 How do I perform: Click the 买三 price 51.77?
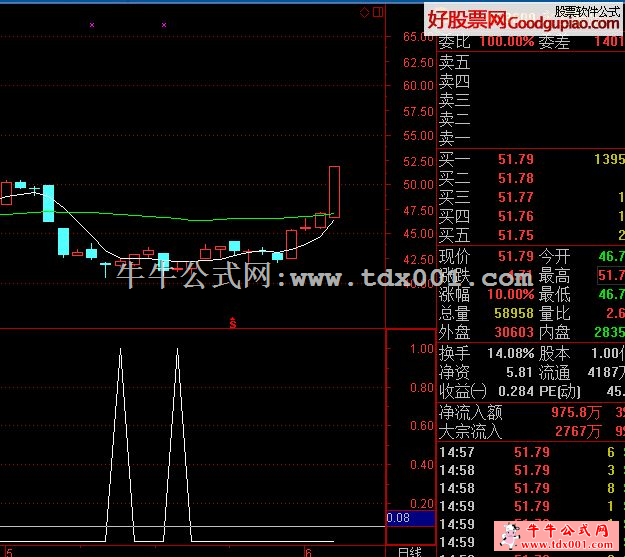[515, 197]
